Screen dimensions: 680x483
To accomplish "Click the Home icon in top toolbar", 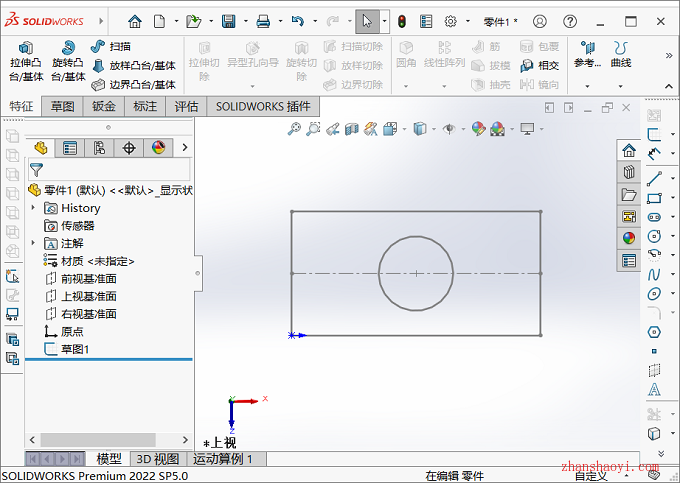I will click(135, 21).
